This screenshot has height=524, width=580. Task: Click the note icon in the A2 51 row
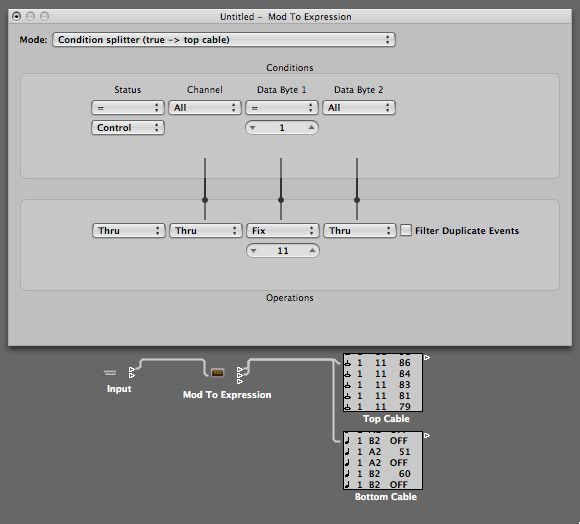tap(347, 452)
